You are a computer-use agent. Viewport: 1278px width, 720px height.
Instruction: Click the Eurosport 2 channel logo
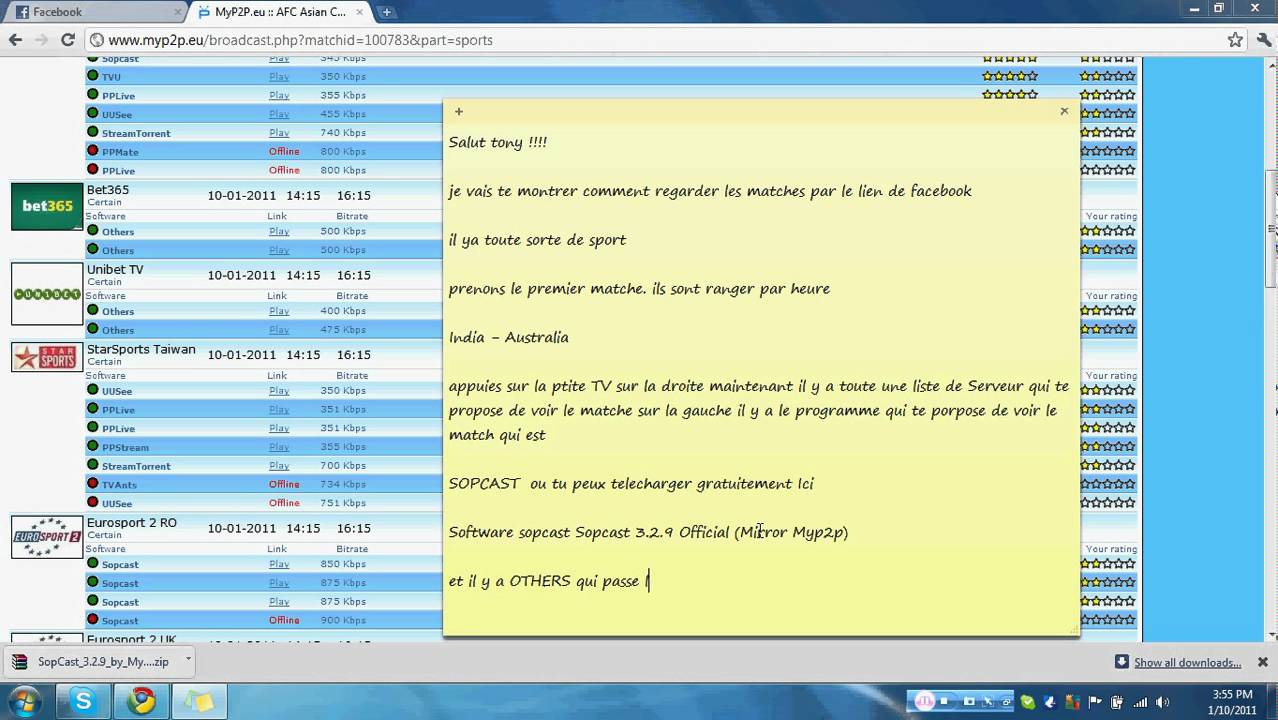[x=47, y=537]
